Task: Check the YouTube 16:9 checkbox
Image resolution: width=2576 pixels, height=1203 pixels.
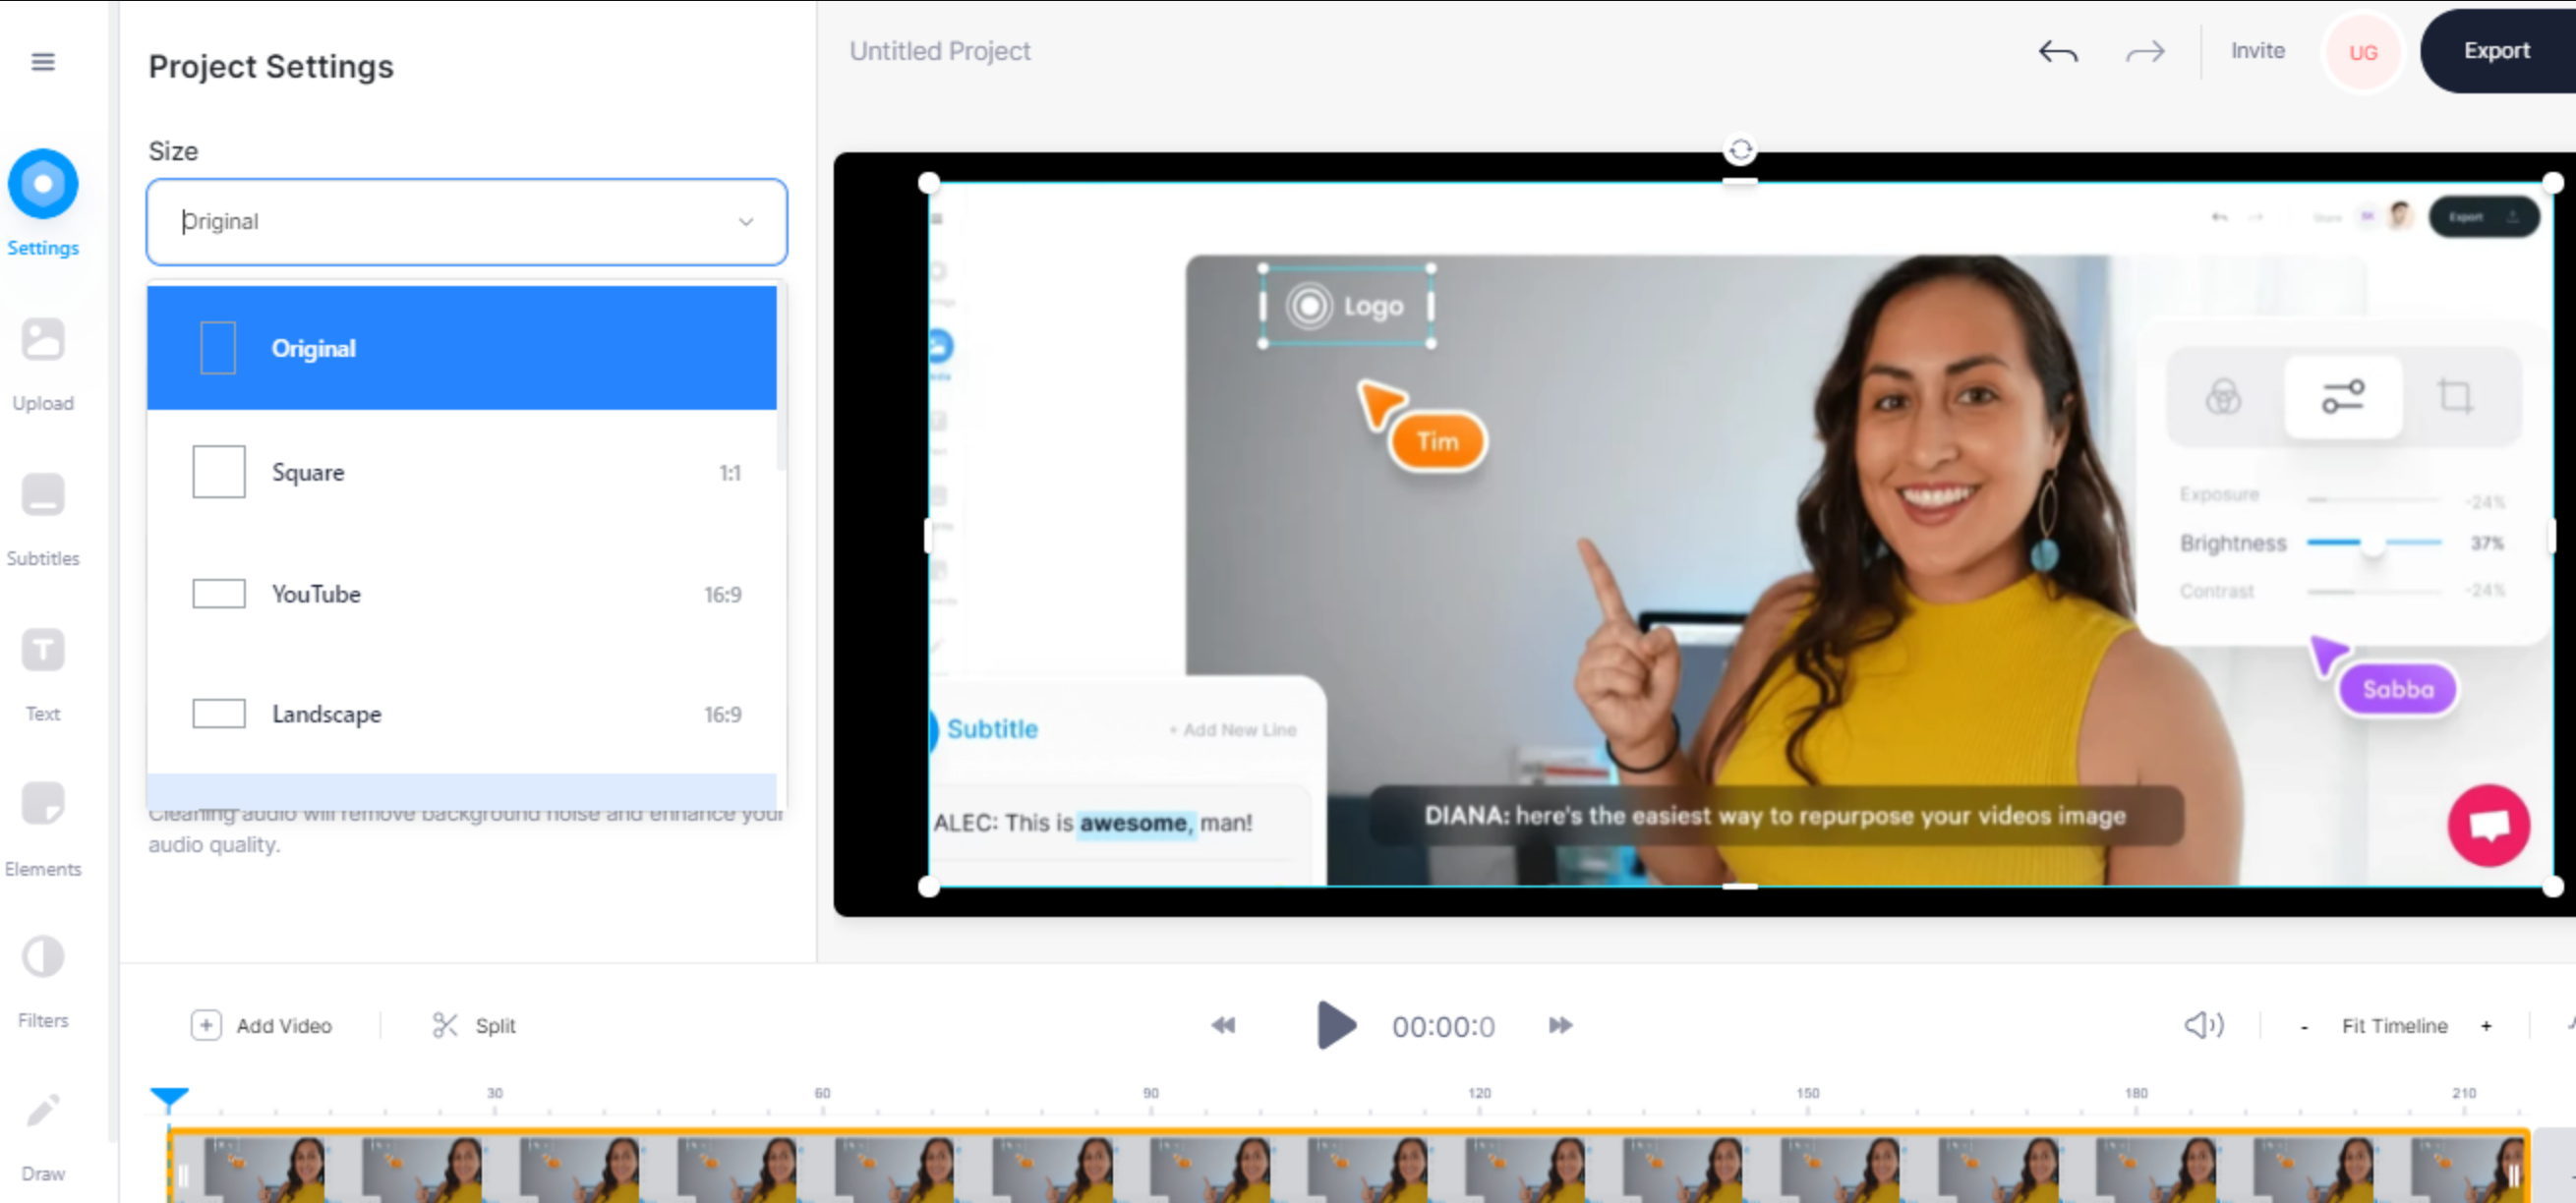Action: click(219, 592)
